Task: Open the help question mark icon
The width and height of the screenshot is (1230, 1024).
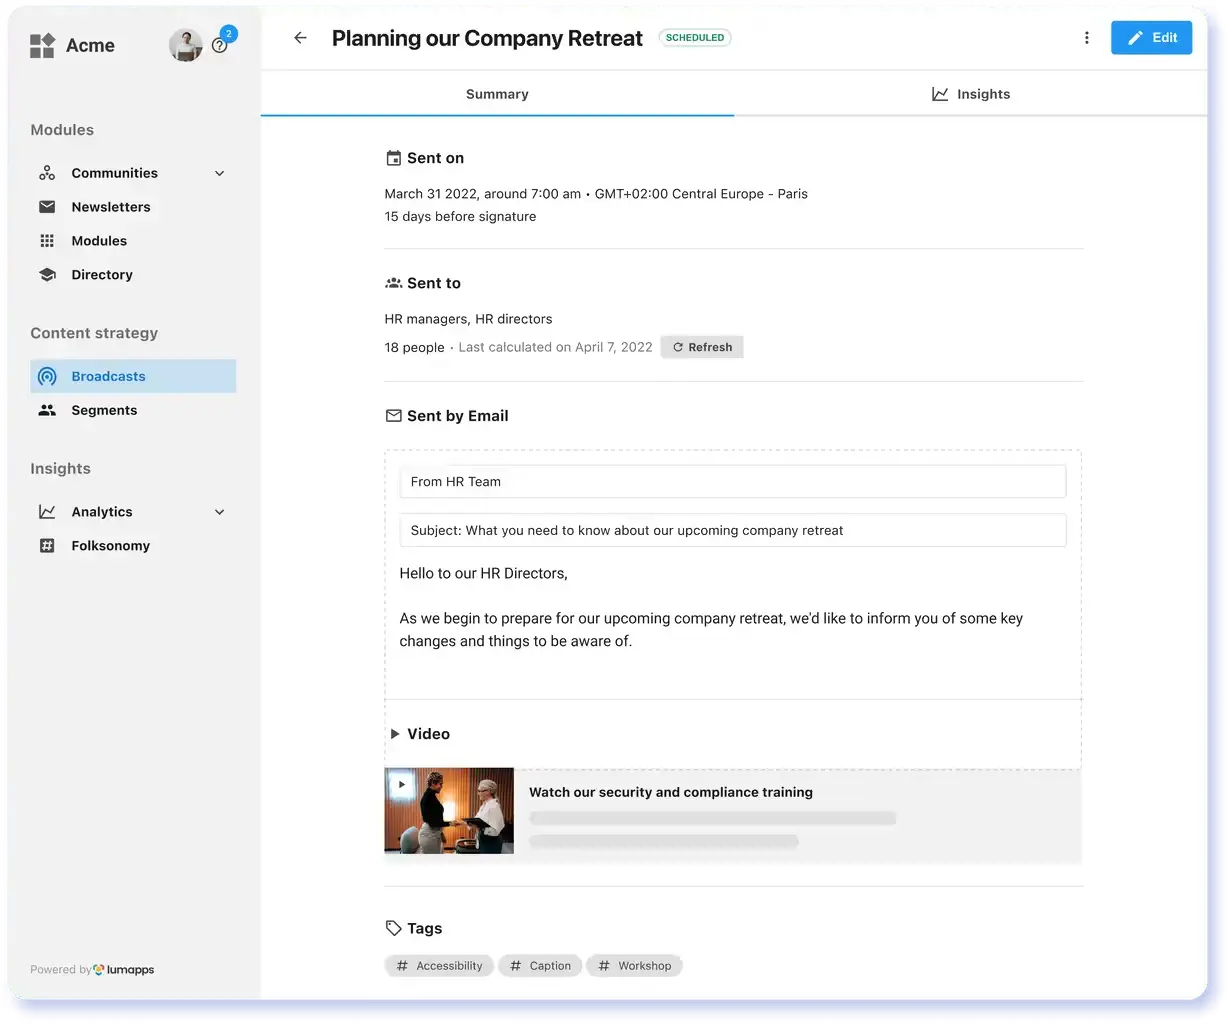Action: click(x=219, y=46)
